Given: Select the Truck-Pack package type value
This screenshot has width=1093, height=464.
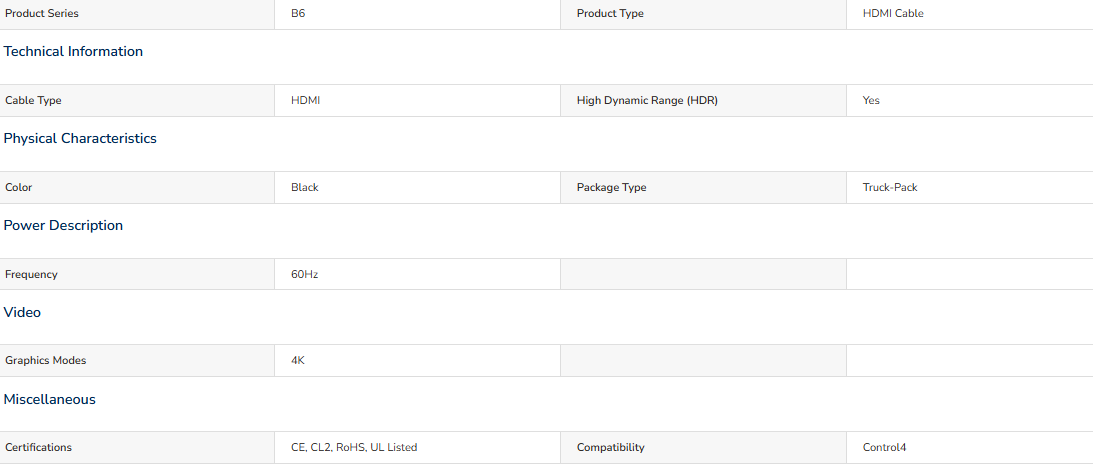Looking at the screenshot, I should pos(890,187).
